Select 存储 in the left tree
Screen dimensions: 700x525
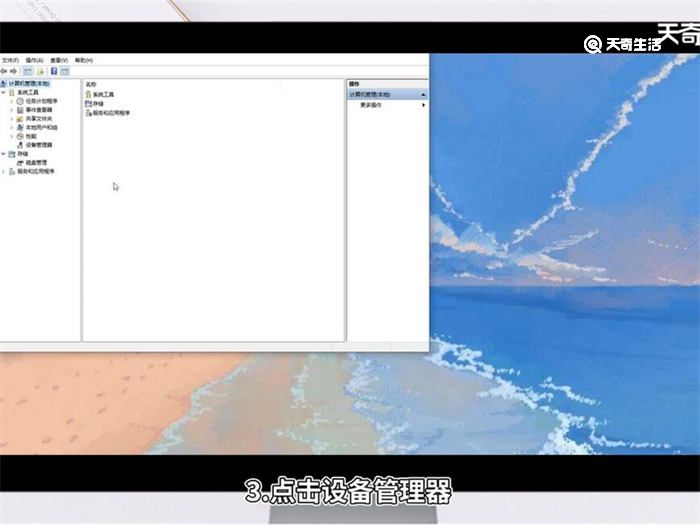click(x=22, y=154)
